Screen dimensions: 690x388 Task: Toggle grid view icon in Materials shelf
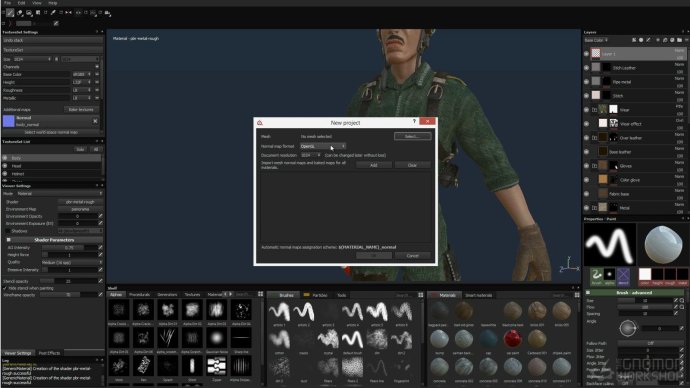point(577,295)
